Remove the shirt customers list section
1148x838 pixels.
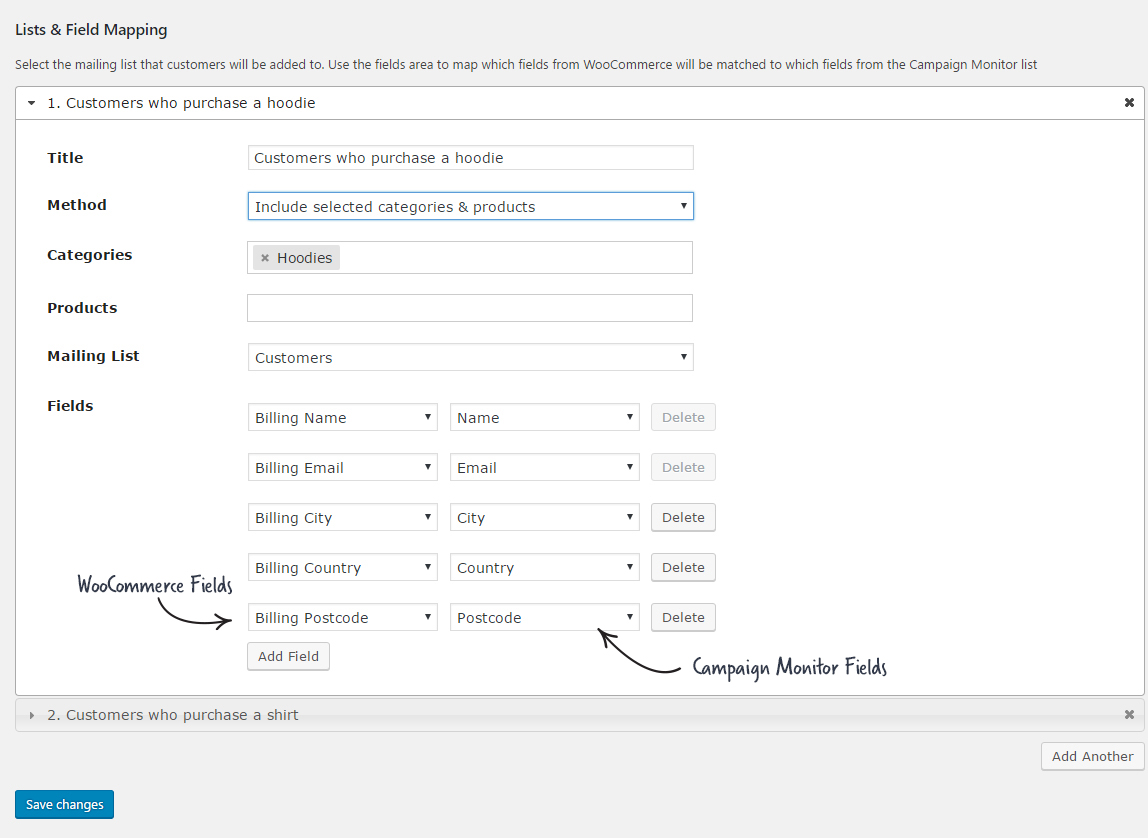tap(1129, 714)
